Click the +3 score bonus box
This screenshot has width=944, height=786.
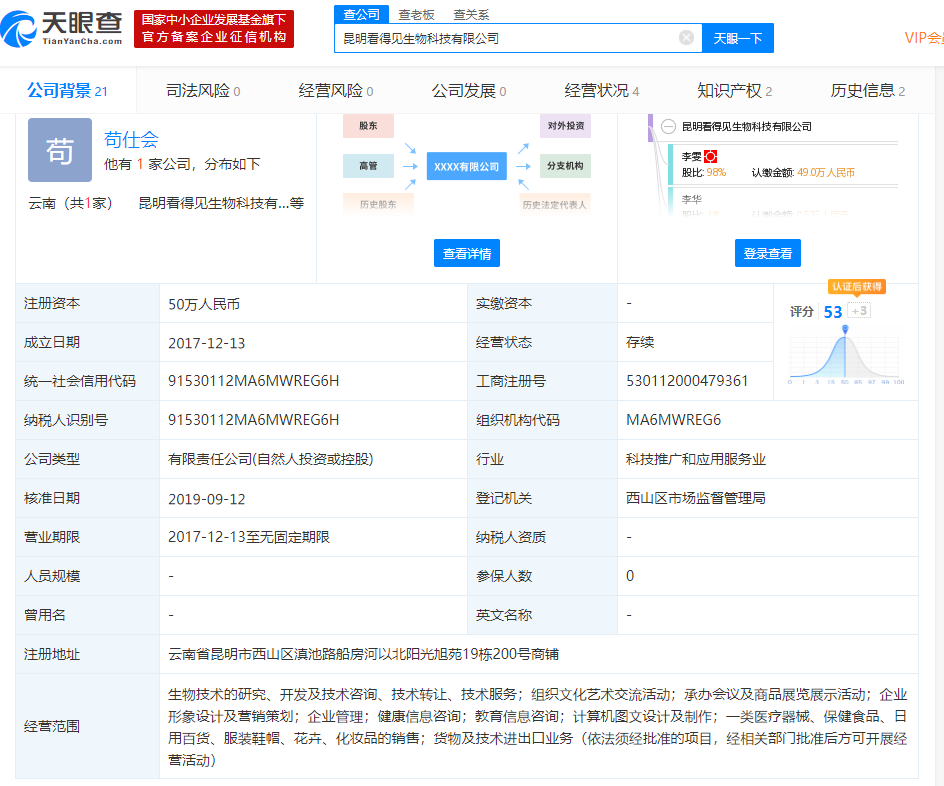[859, 311]
